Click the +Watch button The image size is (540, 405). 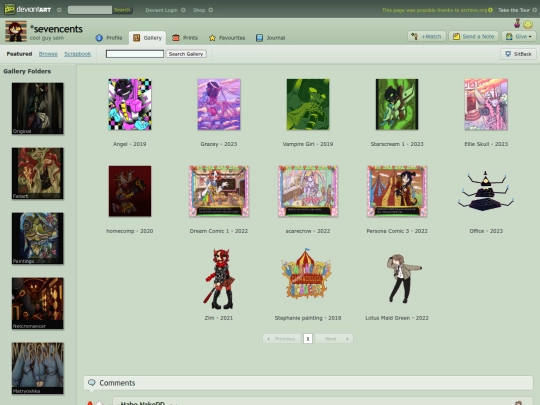click(427, 36)
